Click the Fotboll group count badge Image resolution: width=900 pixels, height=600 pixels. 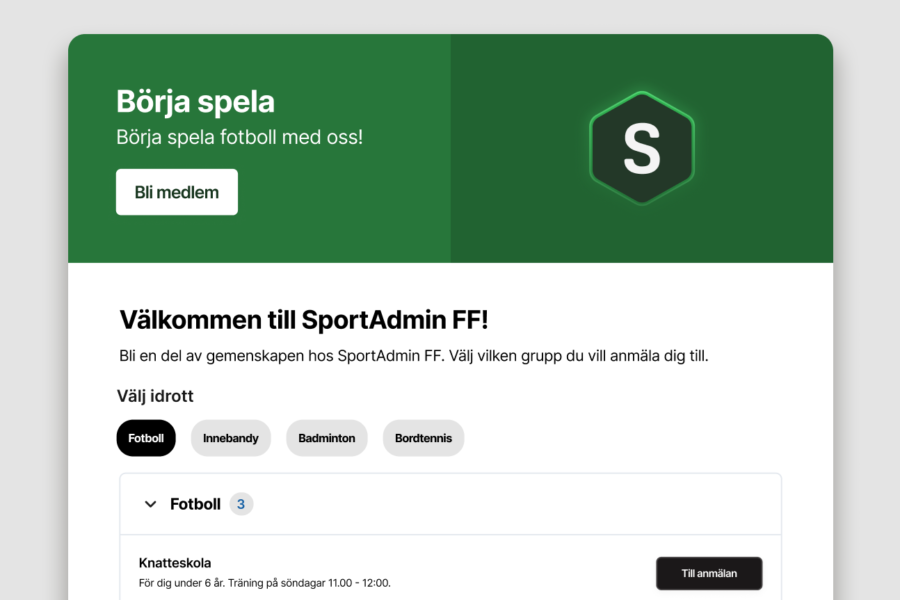(241, 504)
